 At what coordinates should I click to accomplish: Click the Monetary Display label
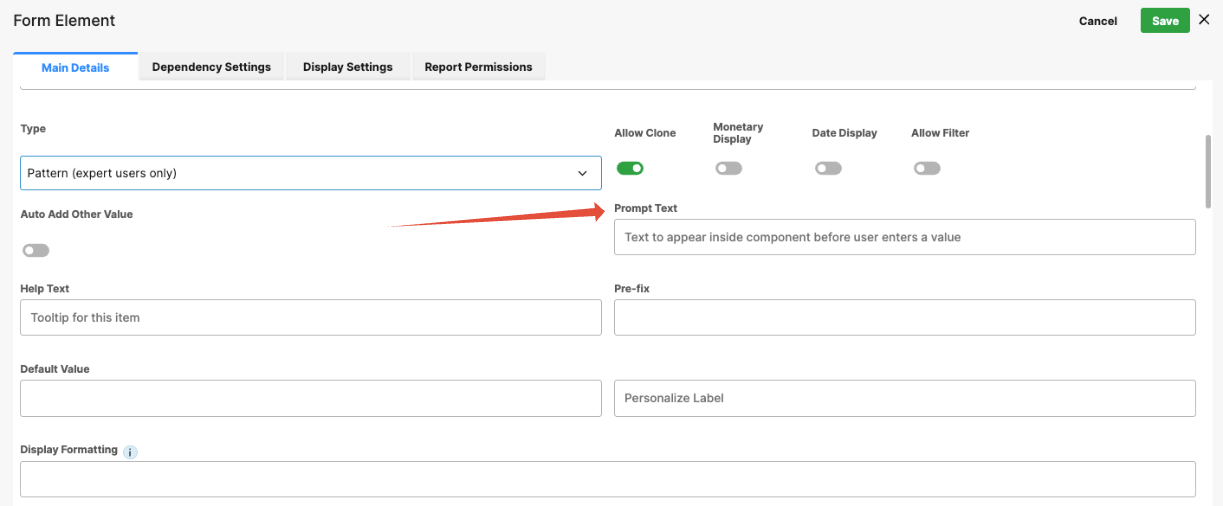click(738, 133)
